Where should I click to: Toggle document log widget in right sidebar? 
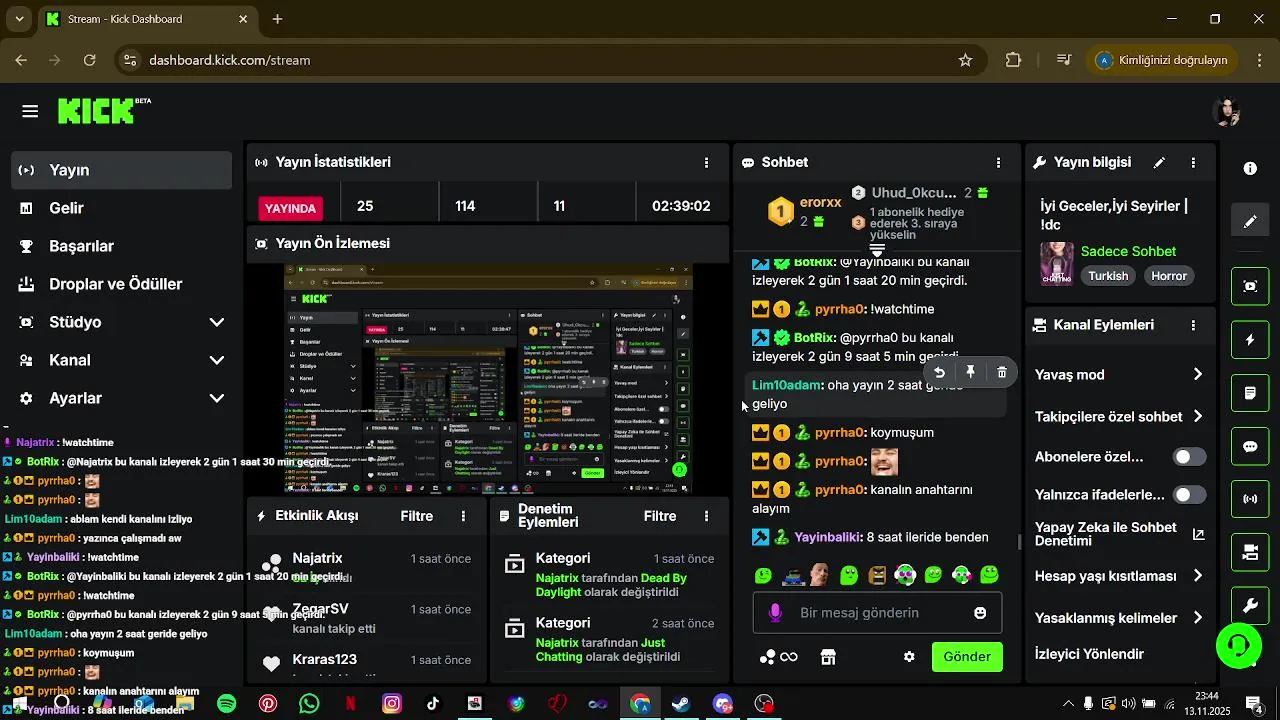(x=1250, y=393)
